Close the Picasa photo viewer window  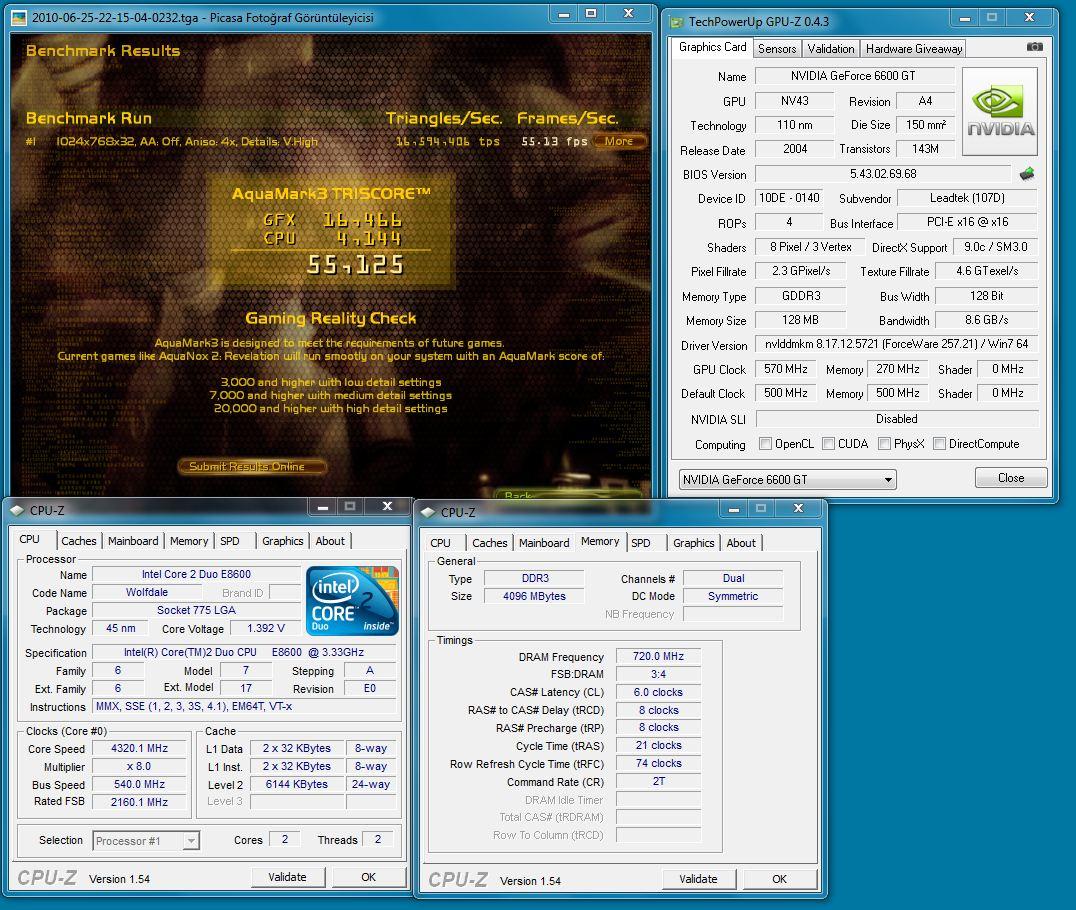point(628,14)
